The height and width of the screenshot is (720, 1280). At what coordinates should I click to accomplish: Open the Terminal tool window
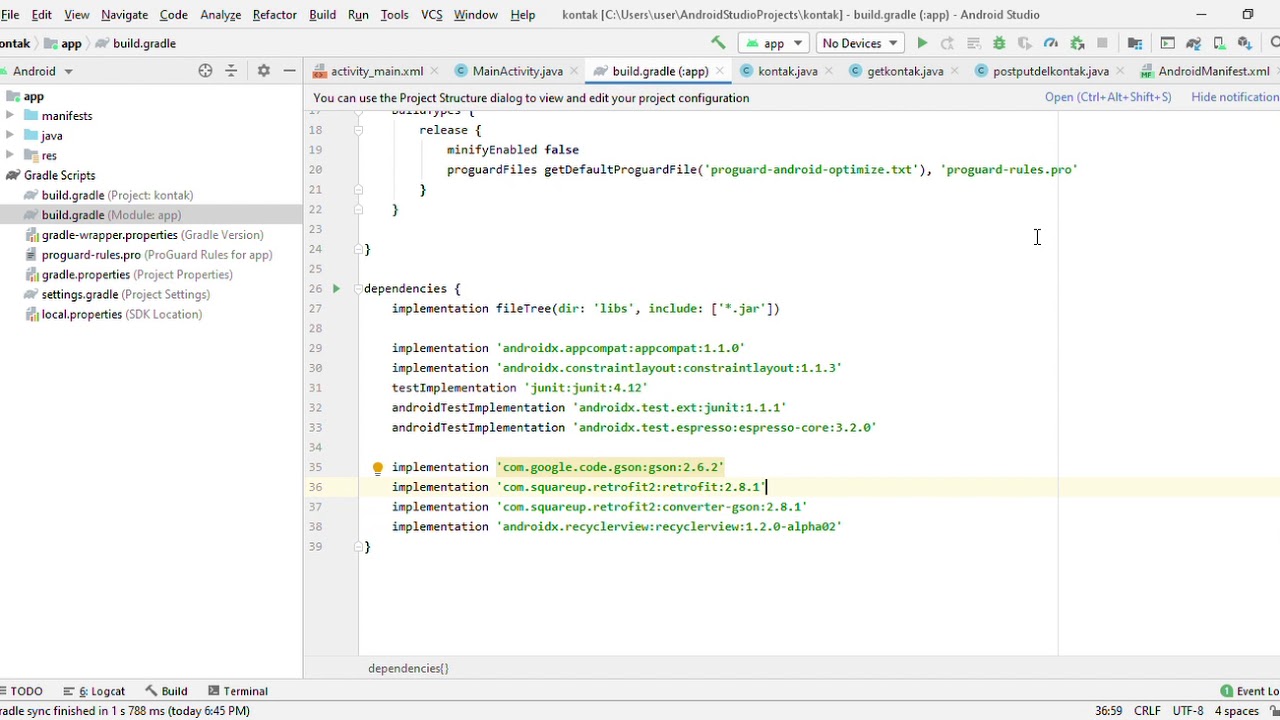(x=237, y=691)
